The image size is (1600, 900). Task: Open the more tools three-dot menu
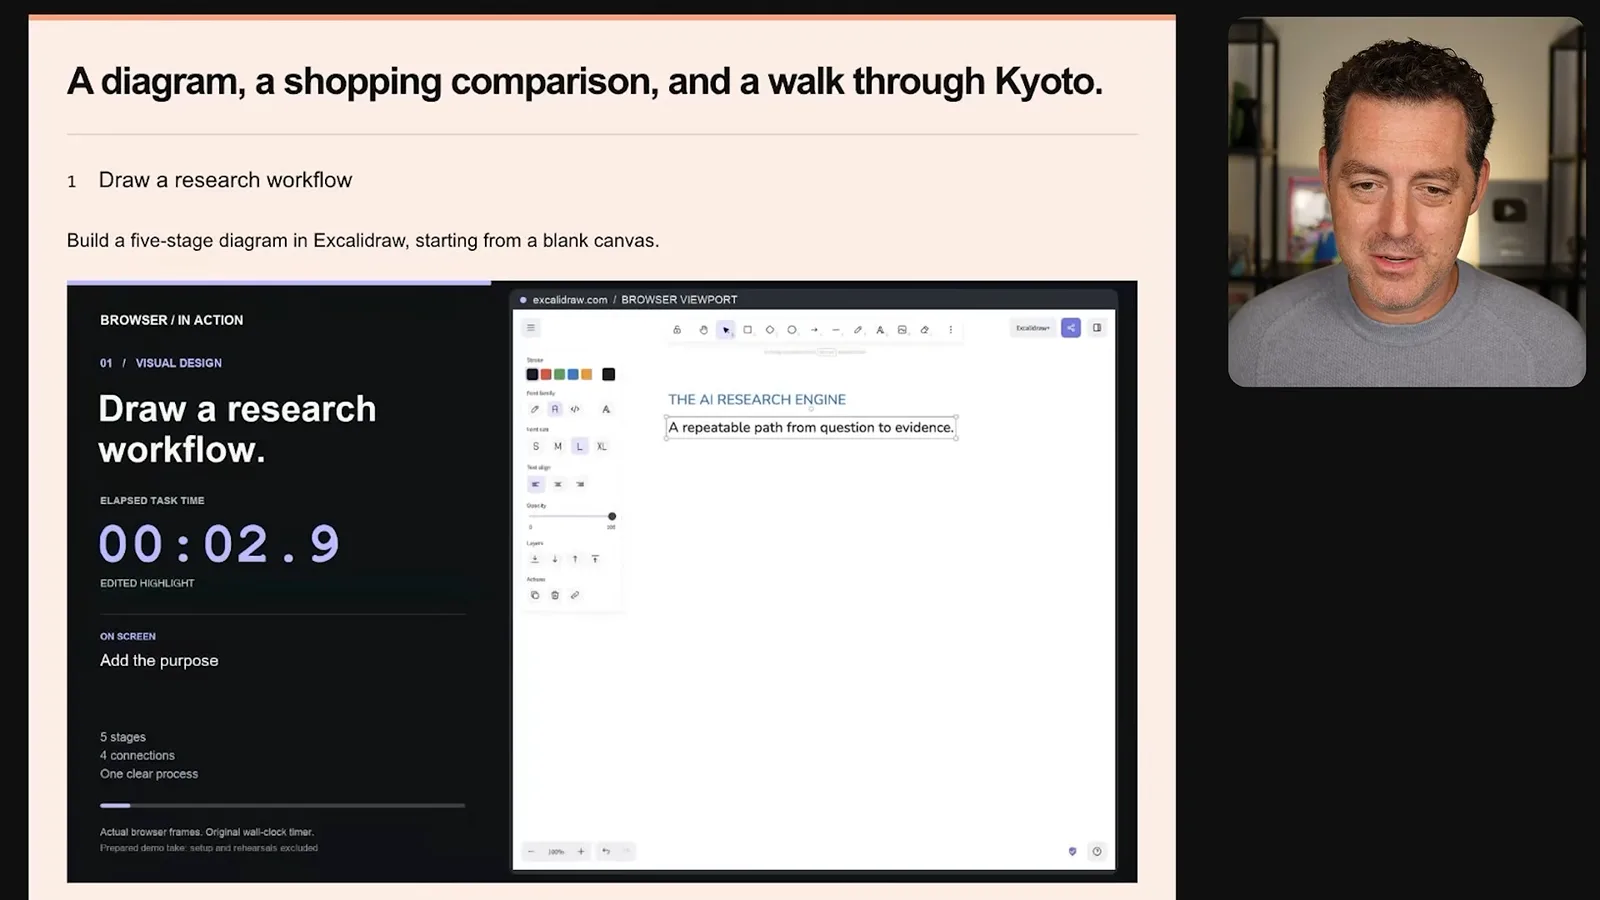tap(950, 329)
